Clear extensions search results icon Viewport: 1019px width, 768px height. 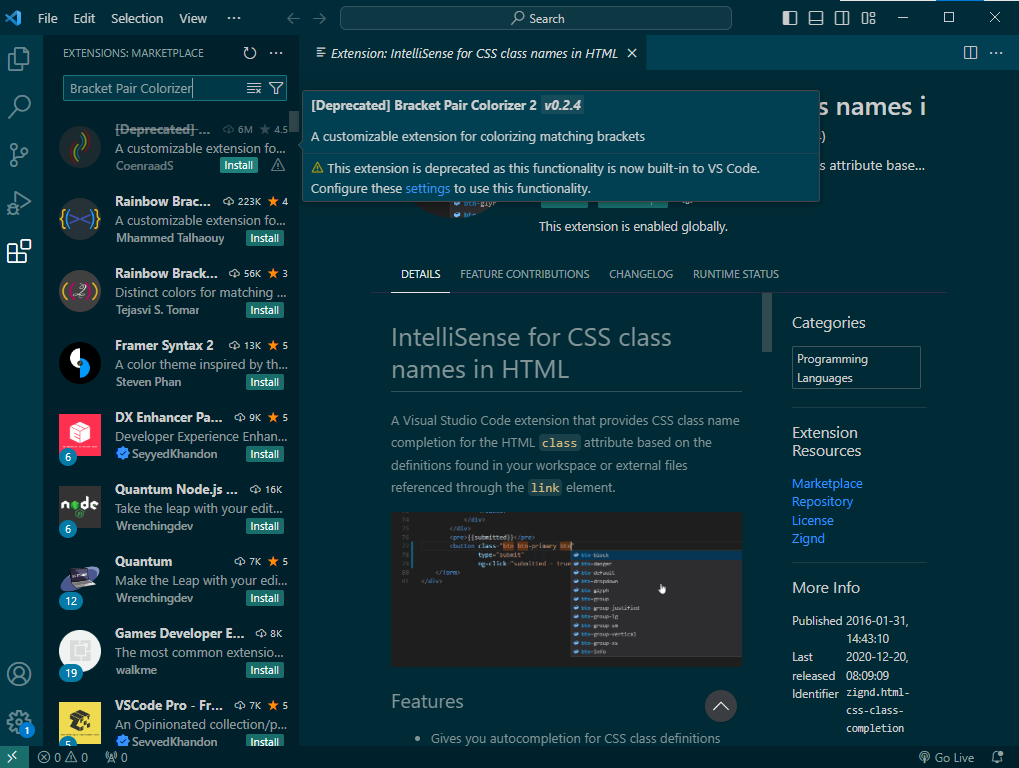(254, 88)
